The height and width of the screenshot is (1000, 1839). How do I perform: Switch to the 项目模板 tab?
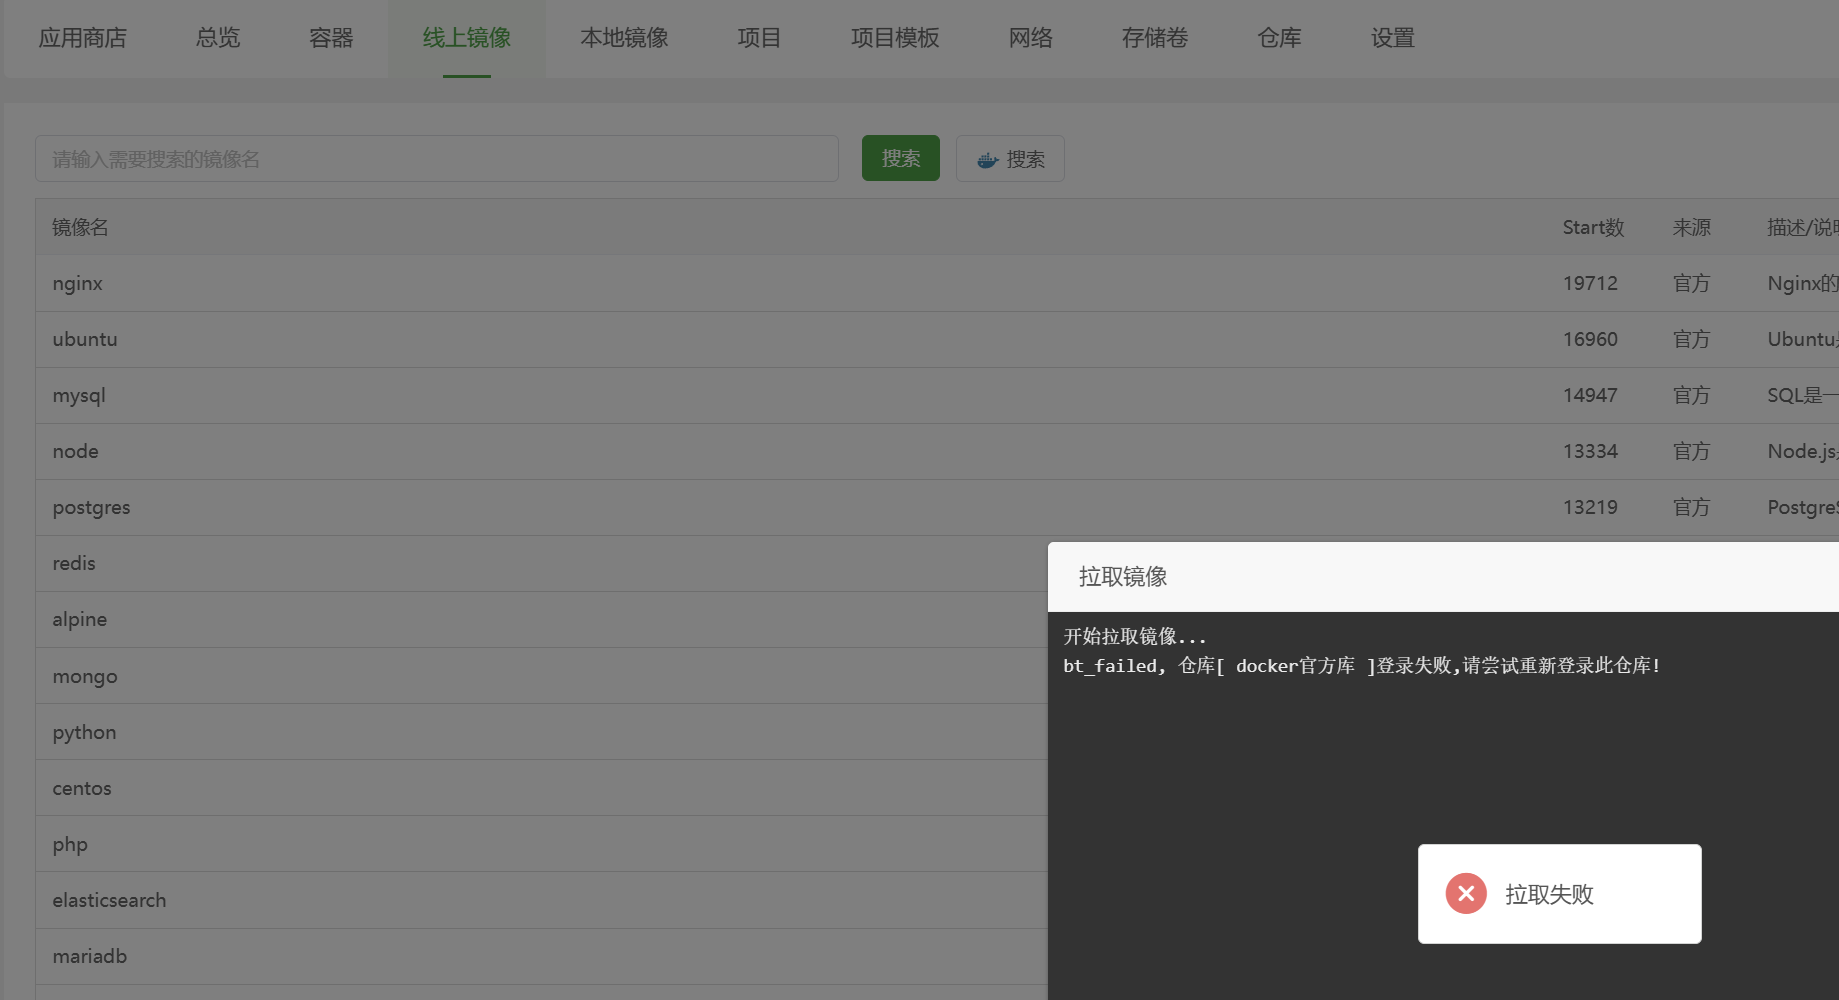(x=895, y=38)
